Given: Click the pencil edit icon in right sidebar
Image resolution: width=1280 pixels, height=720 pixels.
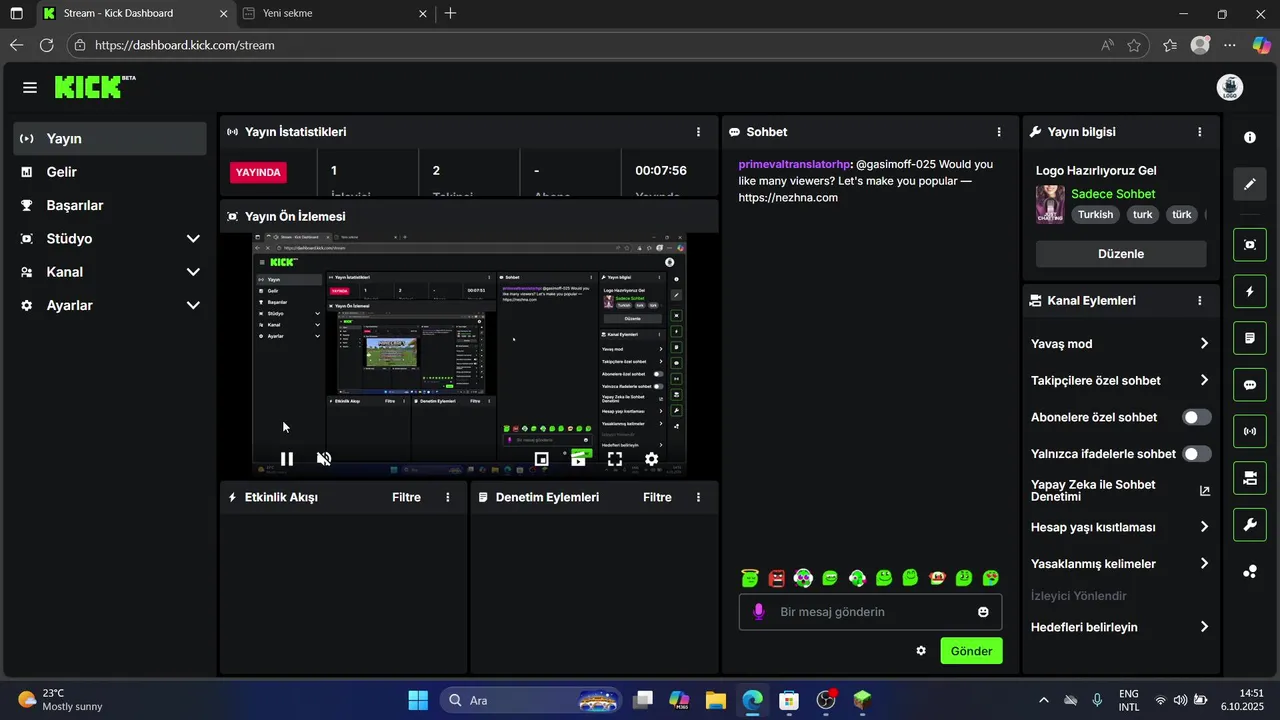Looking at the screenshot, I should [x=1250, y=184].
